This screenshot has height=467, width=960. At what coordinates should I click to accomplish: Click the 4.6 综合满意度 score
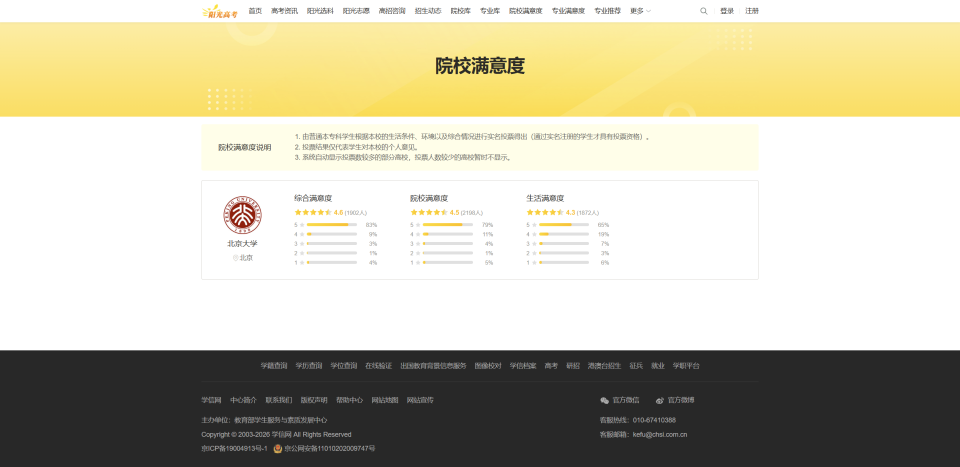pyautogui.click(x=339, y=212)
